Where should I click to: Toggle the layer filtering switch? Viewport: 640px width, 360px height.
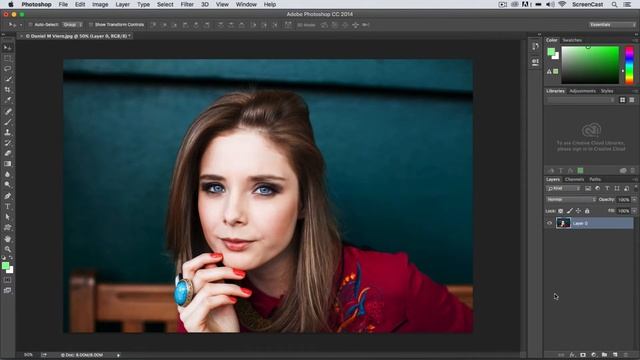(x=636, y=188)
